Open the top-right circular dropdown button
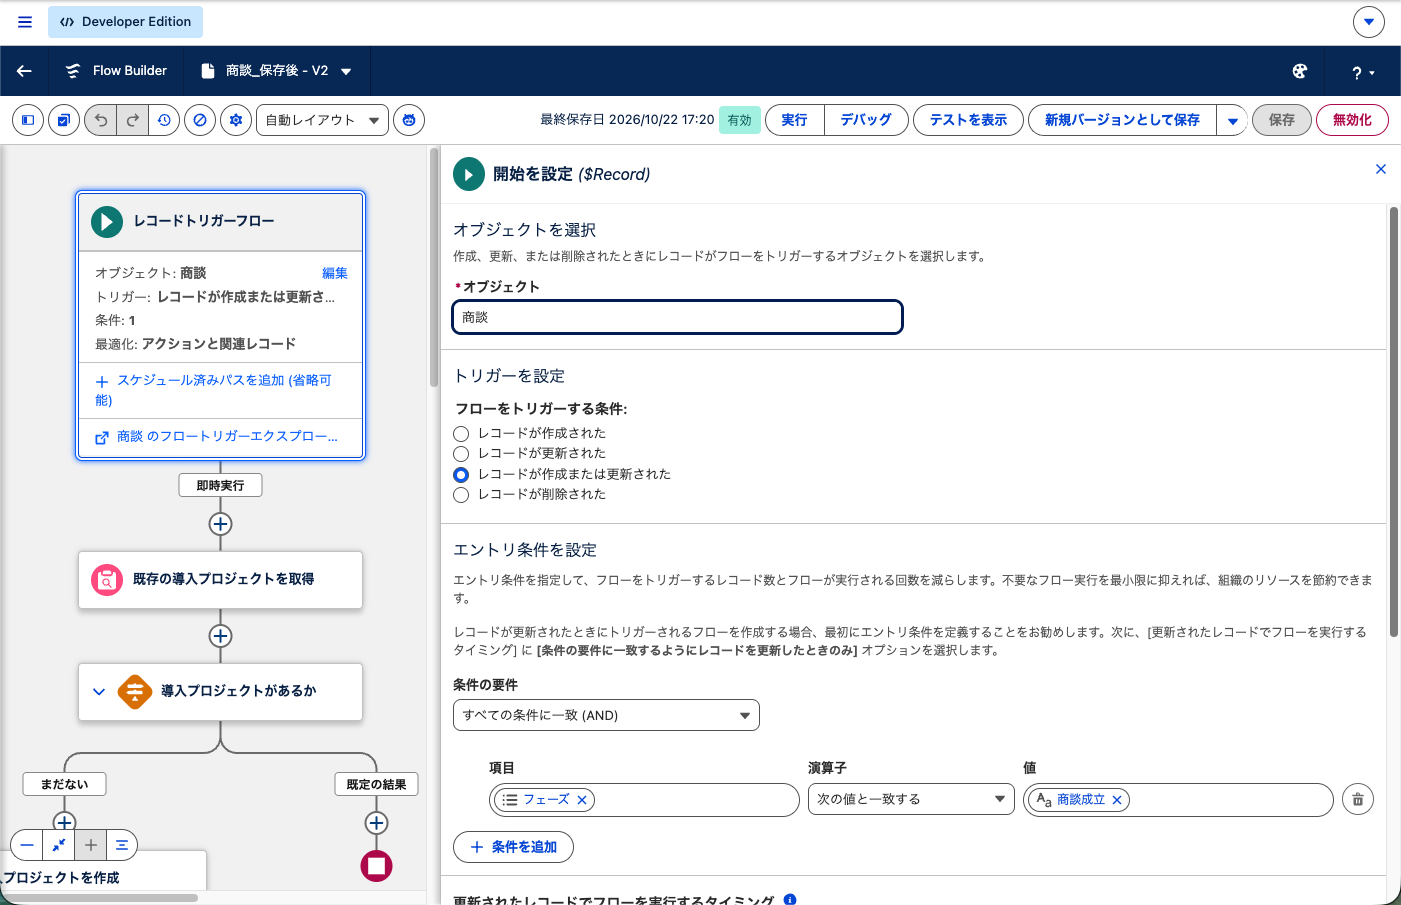The width and height of the screenshot is (1401, 905). (1369, 21)
